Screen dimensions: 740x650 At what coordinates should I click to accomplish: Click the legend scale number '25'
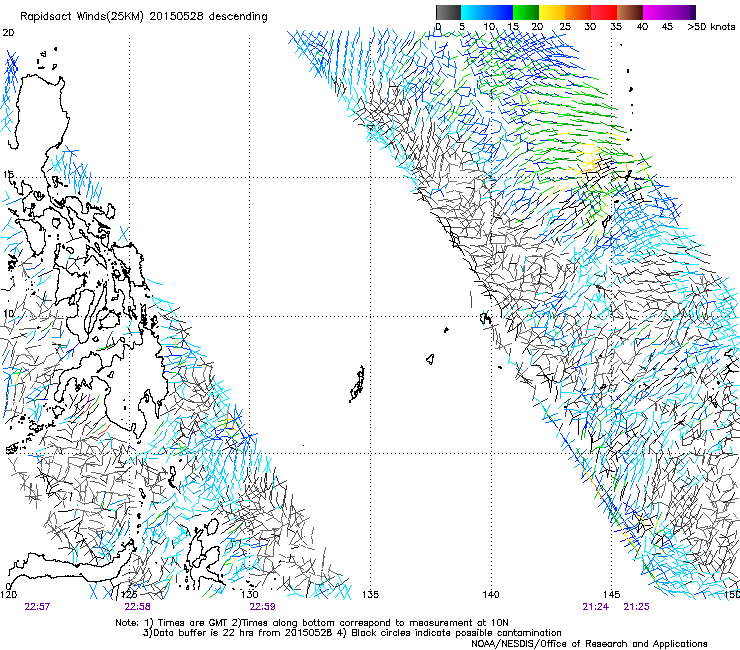coord(565,26)
